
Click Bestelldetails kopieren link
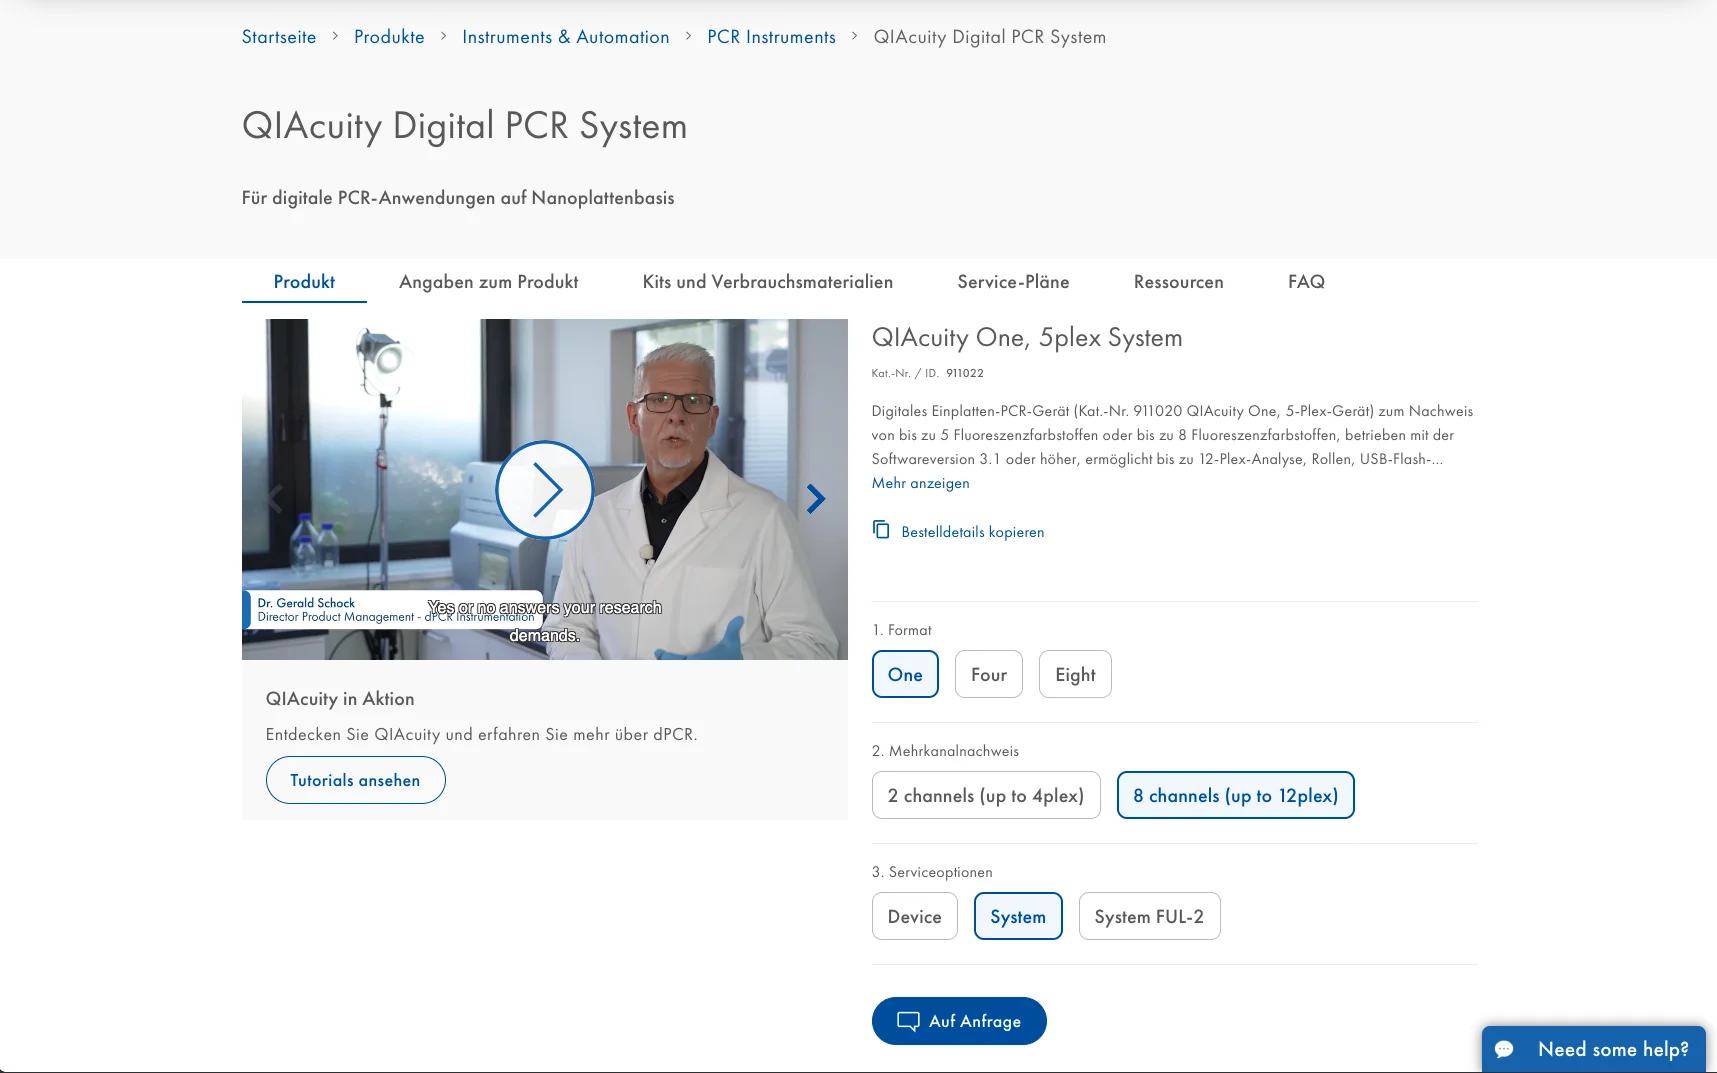[973, 532]
